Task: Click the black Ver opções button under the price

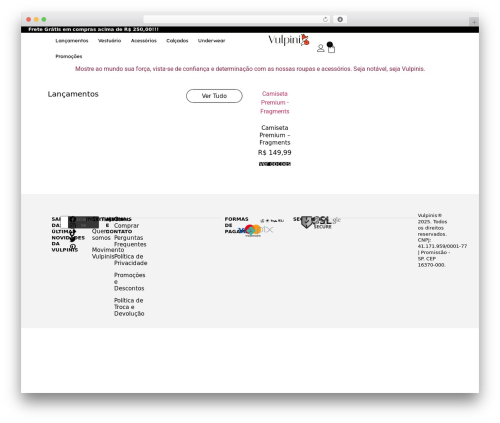Action: point(275,164)
